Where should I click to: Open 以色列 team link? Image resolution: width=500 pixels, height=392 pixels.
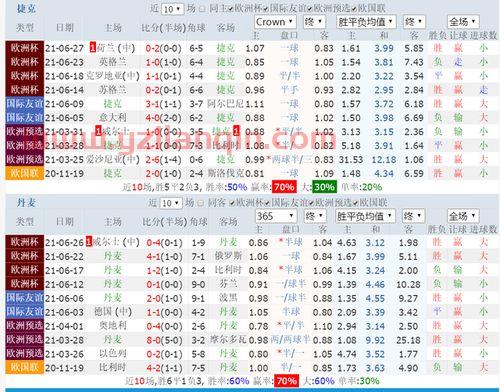(x=113, y=354)
